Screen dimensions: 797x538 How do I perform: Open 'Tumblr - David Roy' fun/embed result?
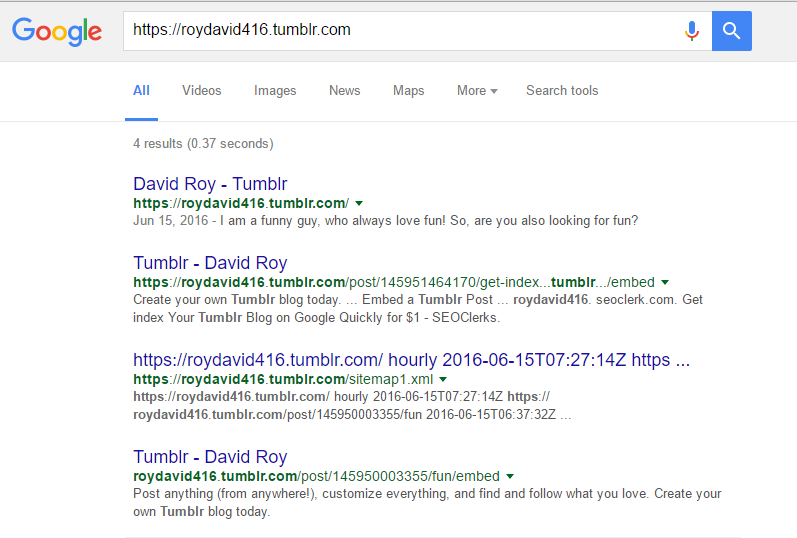[210, 457]
